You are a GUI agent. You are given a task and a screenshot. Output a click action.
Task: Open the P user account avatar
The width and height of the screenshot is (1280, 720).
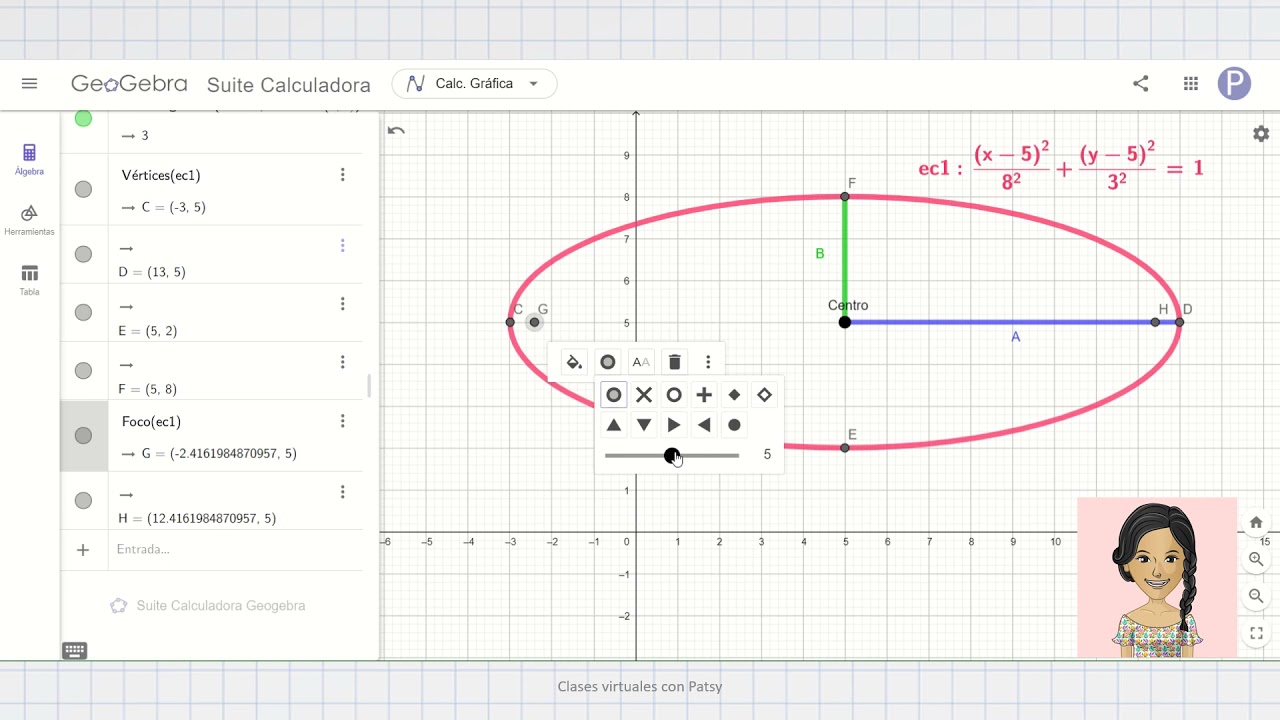coord(1234,84)
